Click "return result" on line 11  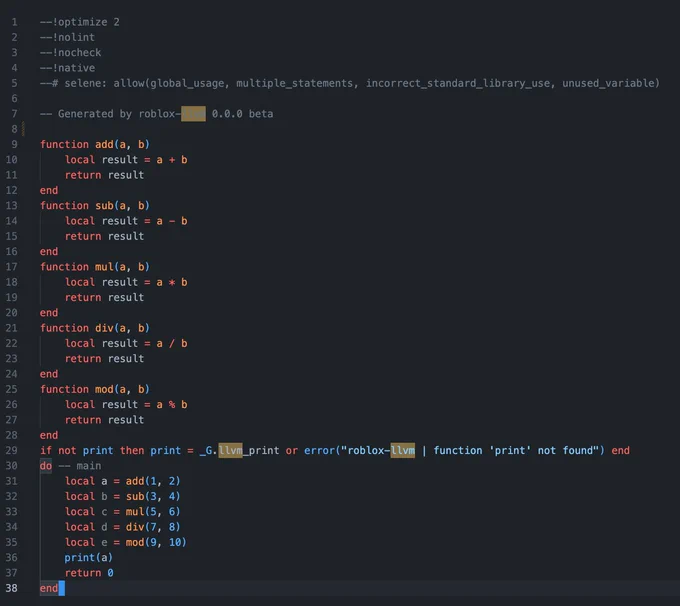tap(104, 175)
